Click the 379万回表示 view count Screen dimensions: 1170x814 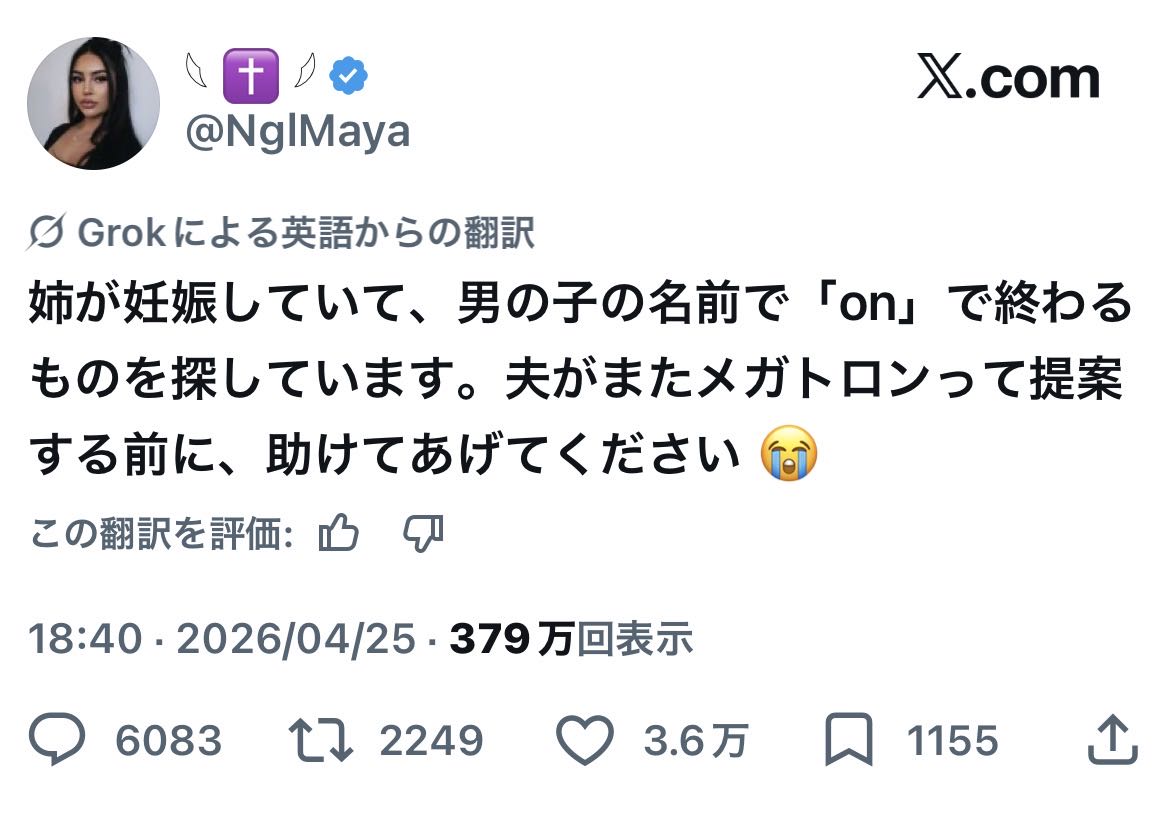pos(571,639)
